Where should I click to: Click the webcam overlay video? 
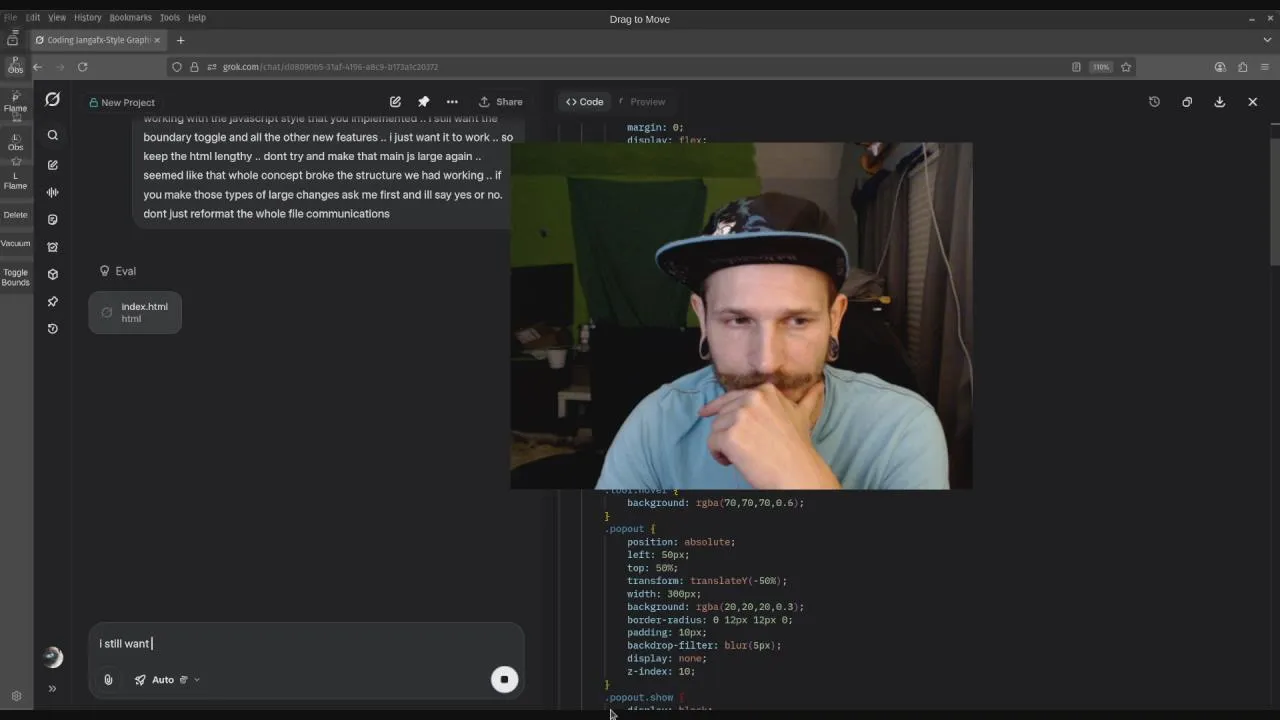741,316
